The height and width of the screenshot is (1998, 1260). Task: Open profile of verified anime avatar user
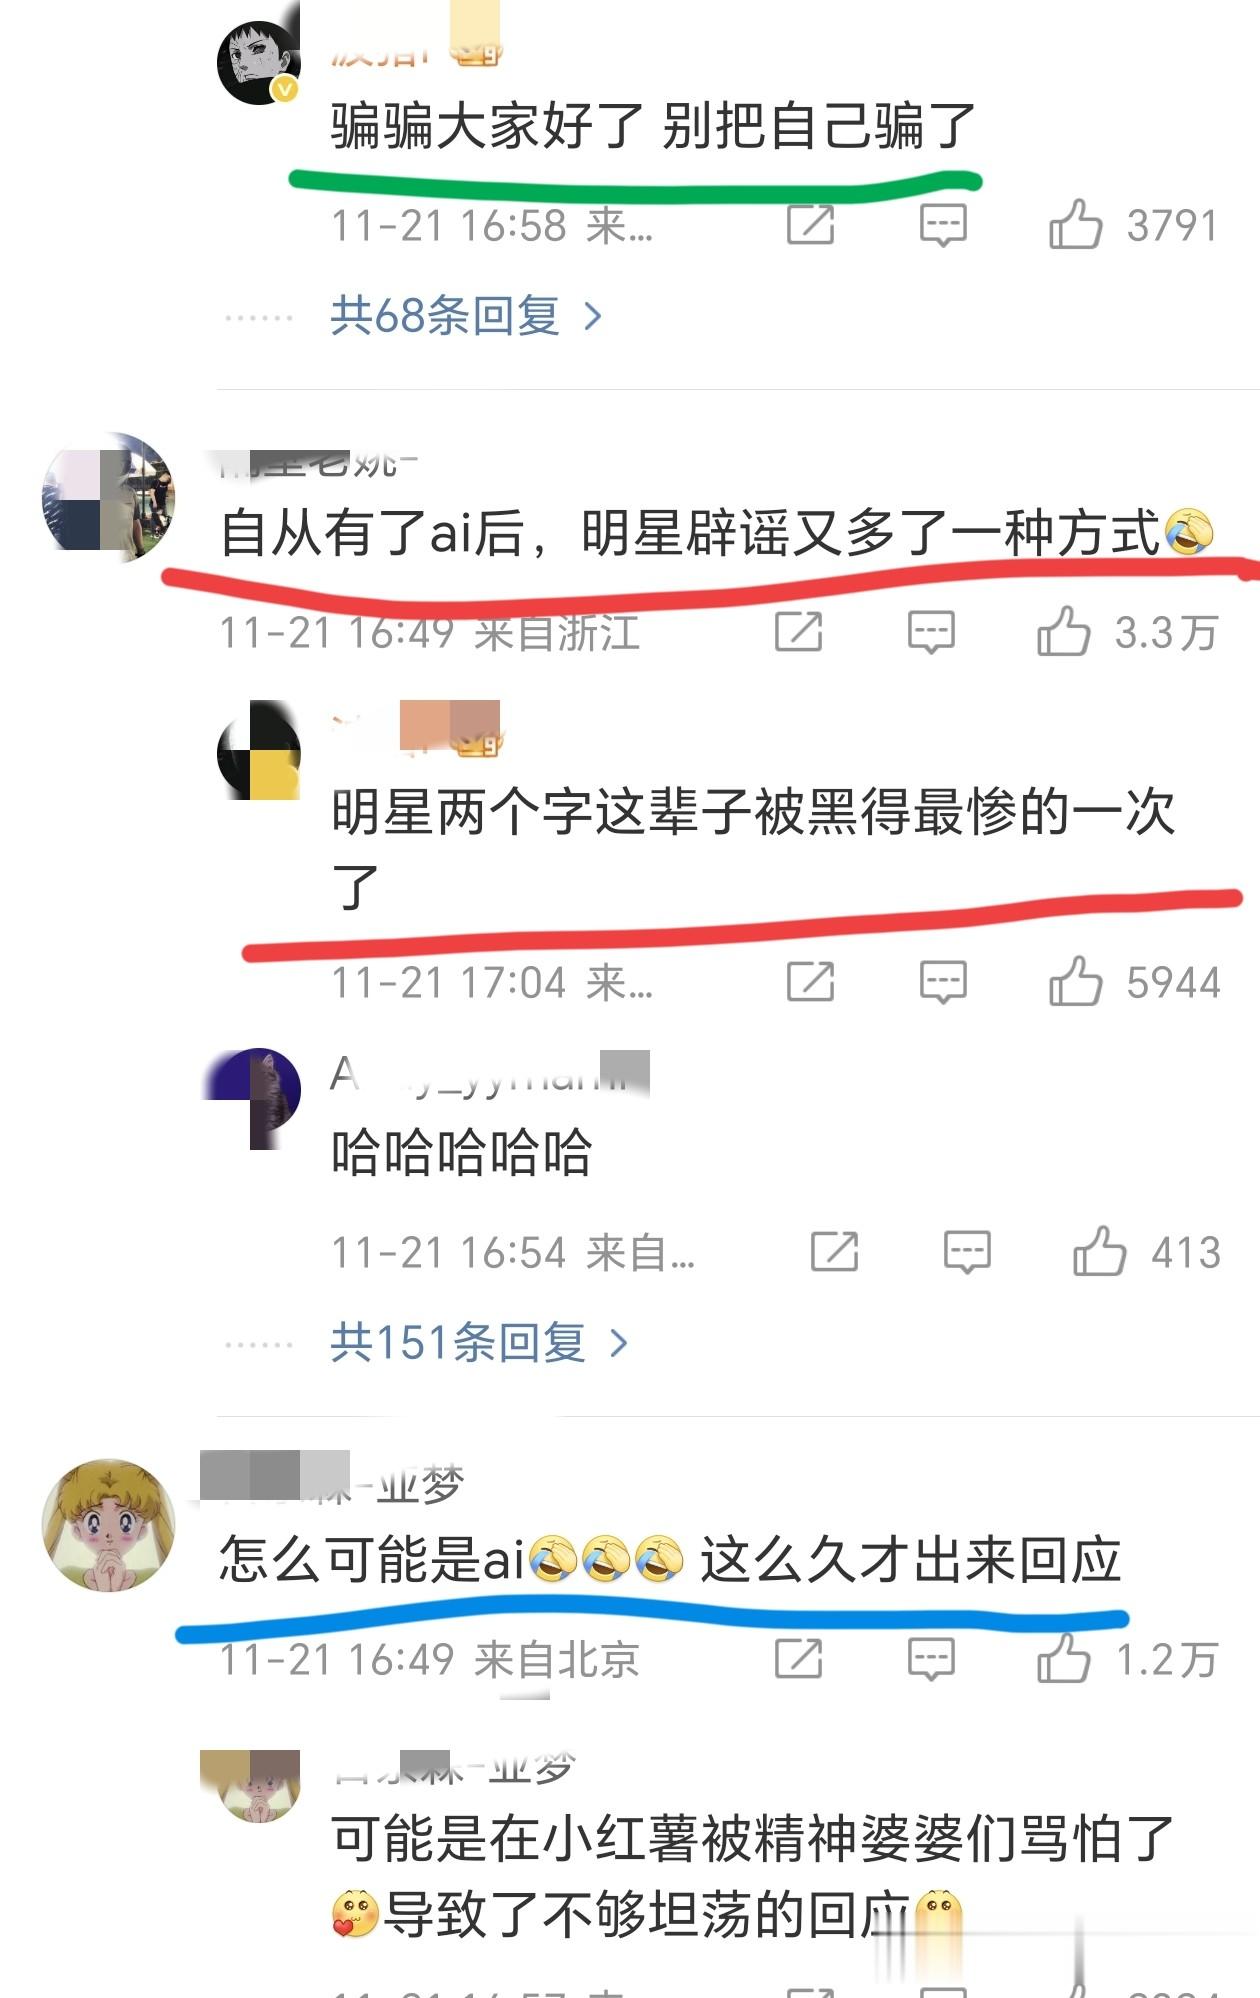(x=259, y=62)
